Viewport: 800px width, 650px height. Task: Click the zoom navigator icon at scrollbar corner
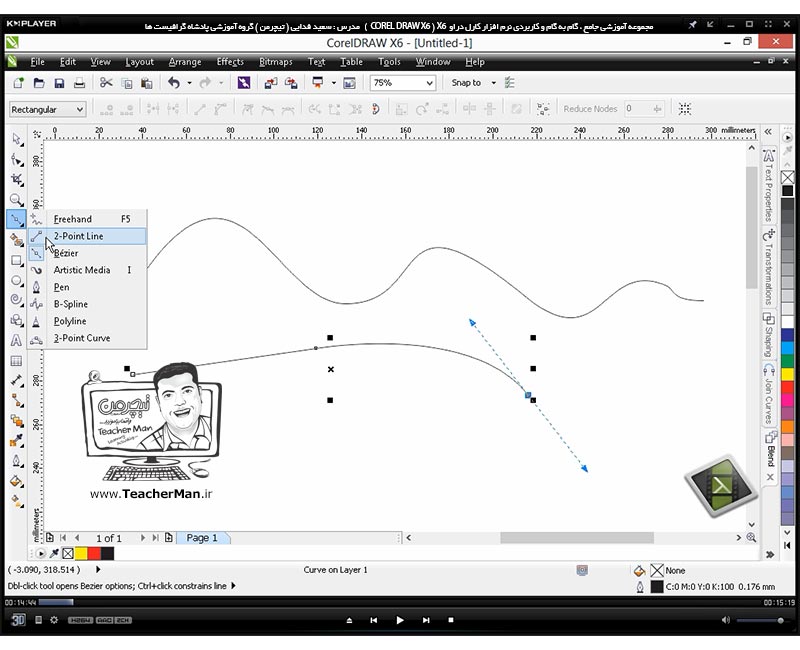[752, 537]
